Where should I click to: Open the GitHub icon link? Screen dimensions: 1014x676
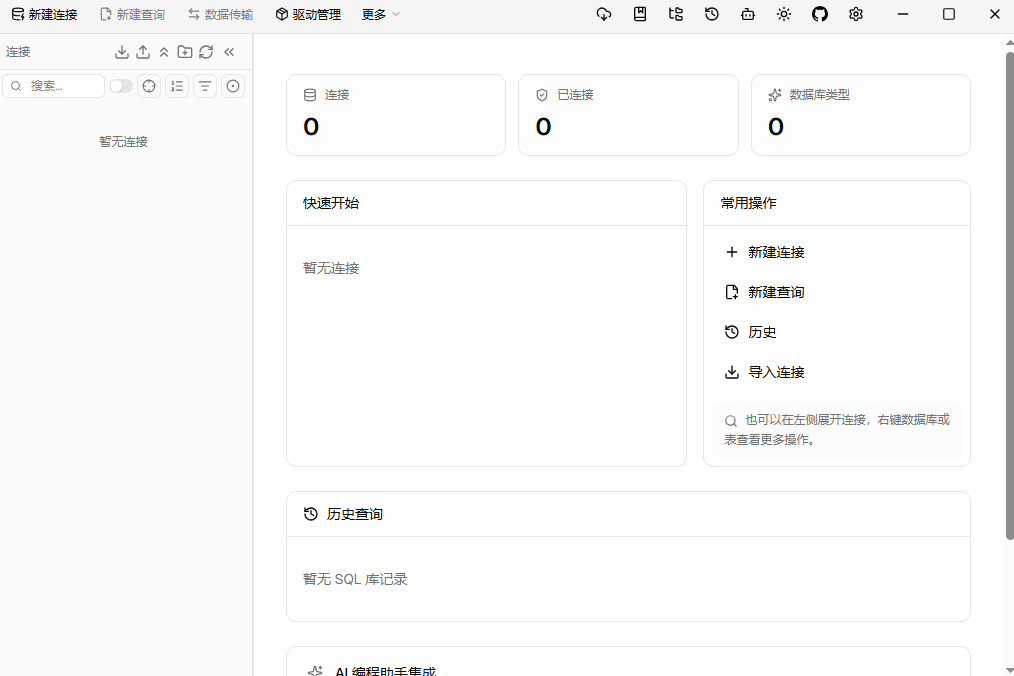pyautogui.click(x=820, y=14)
